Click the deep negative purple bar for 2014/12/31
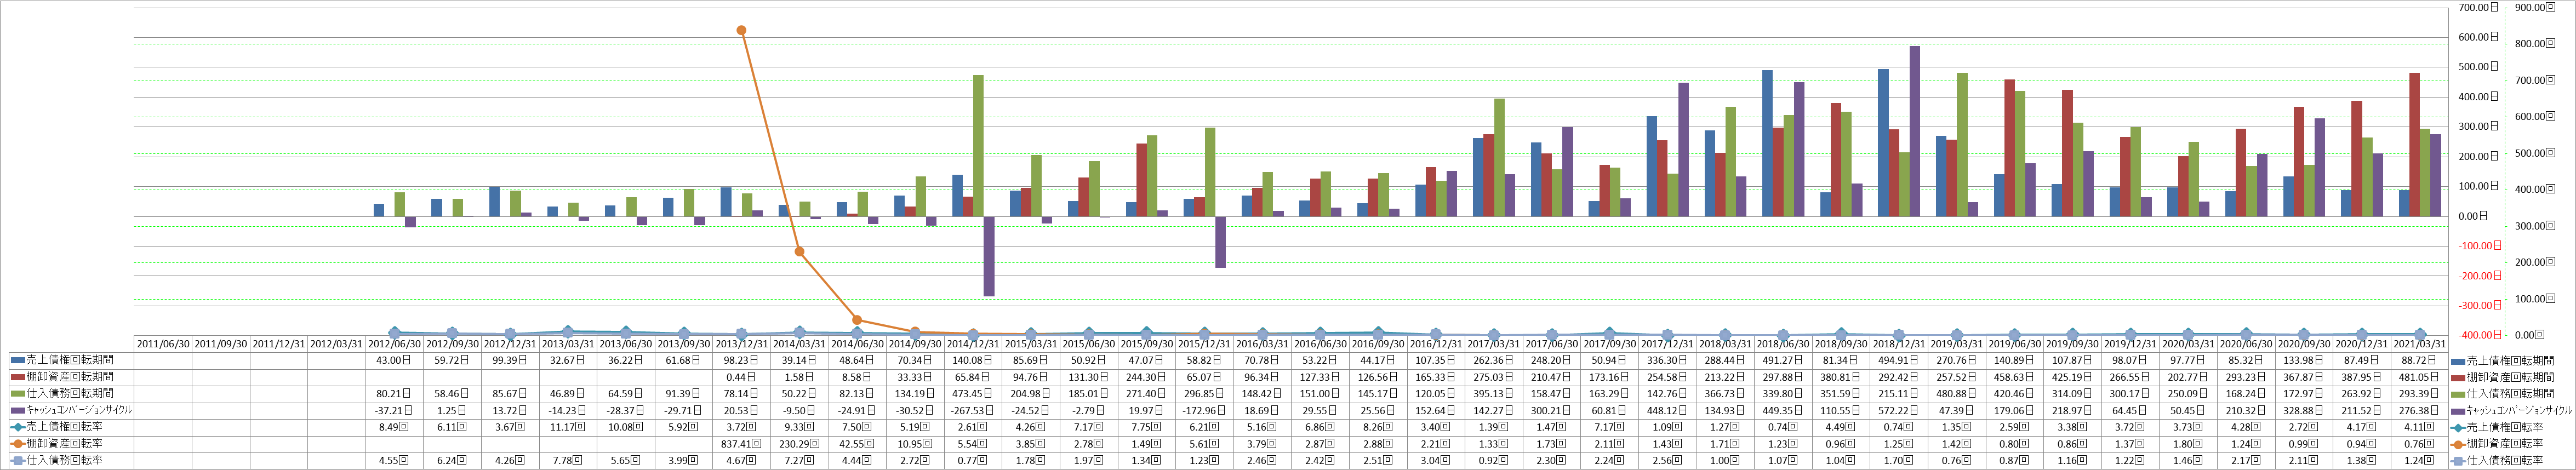 point(989,256)
